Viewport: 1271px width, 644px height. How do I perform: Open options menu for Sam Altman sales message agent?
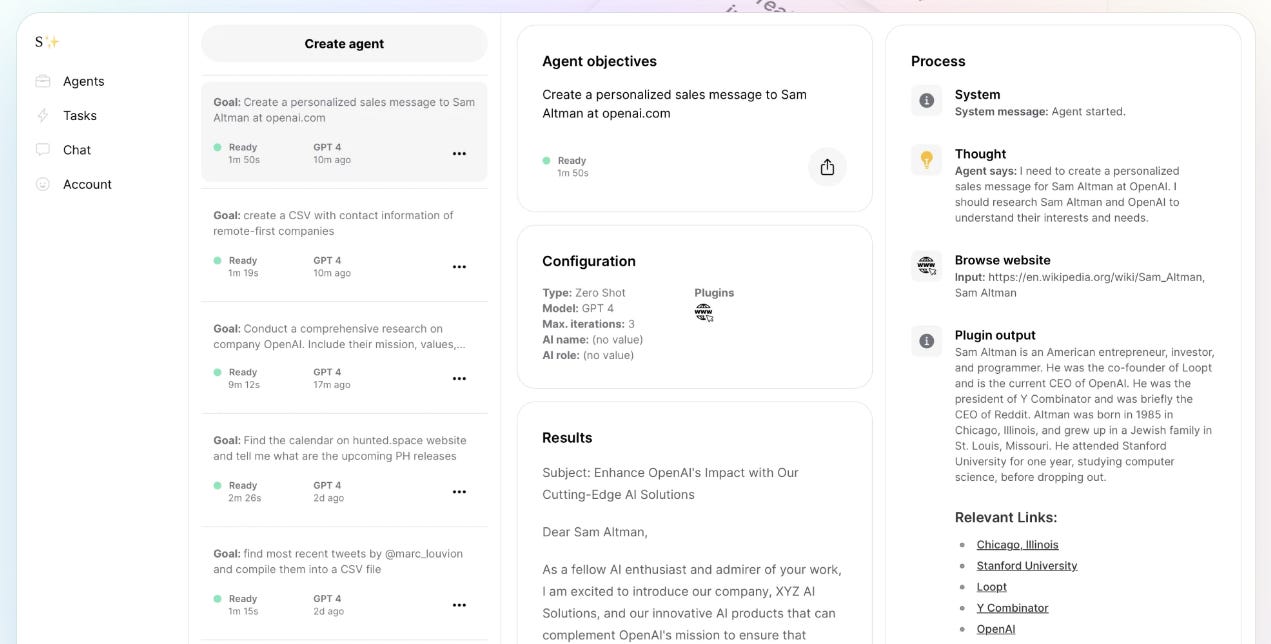459,154
